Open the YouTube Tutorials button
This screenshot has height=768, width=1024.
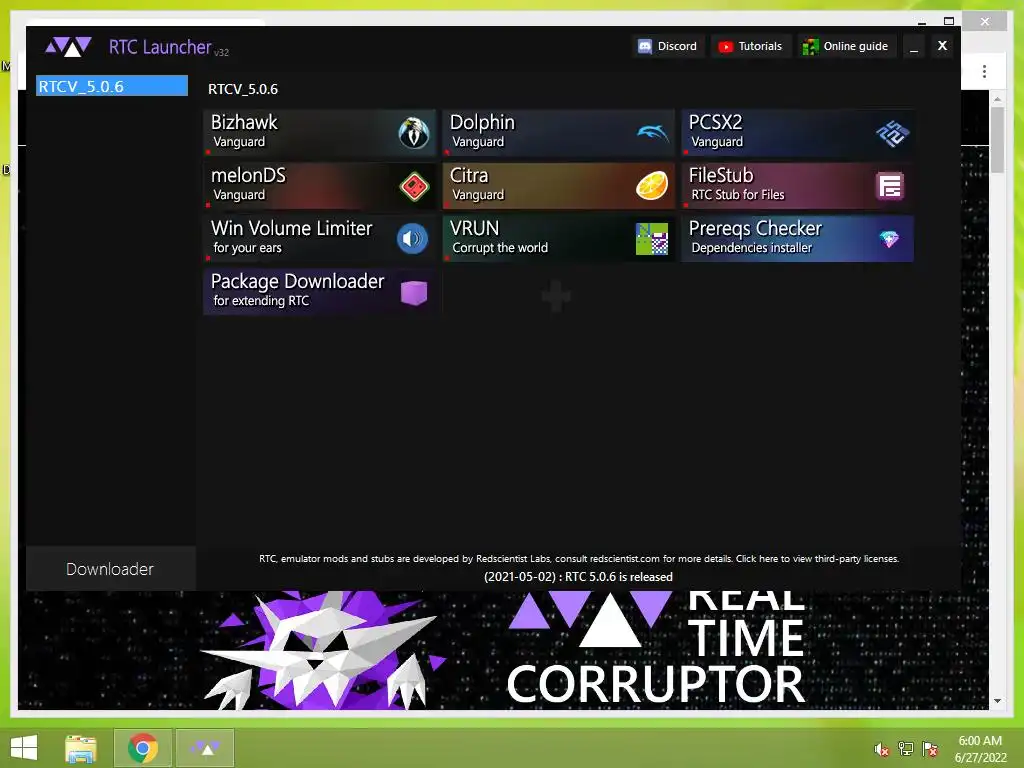coord(750,46)
